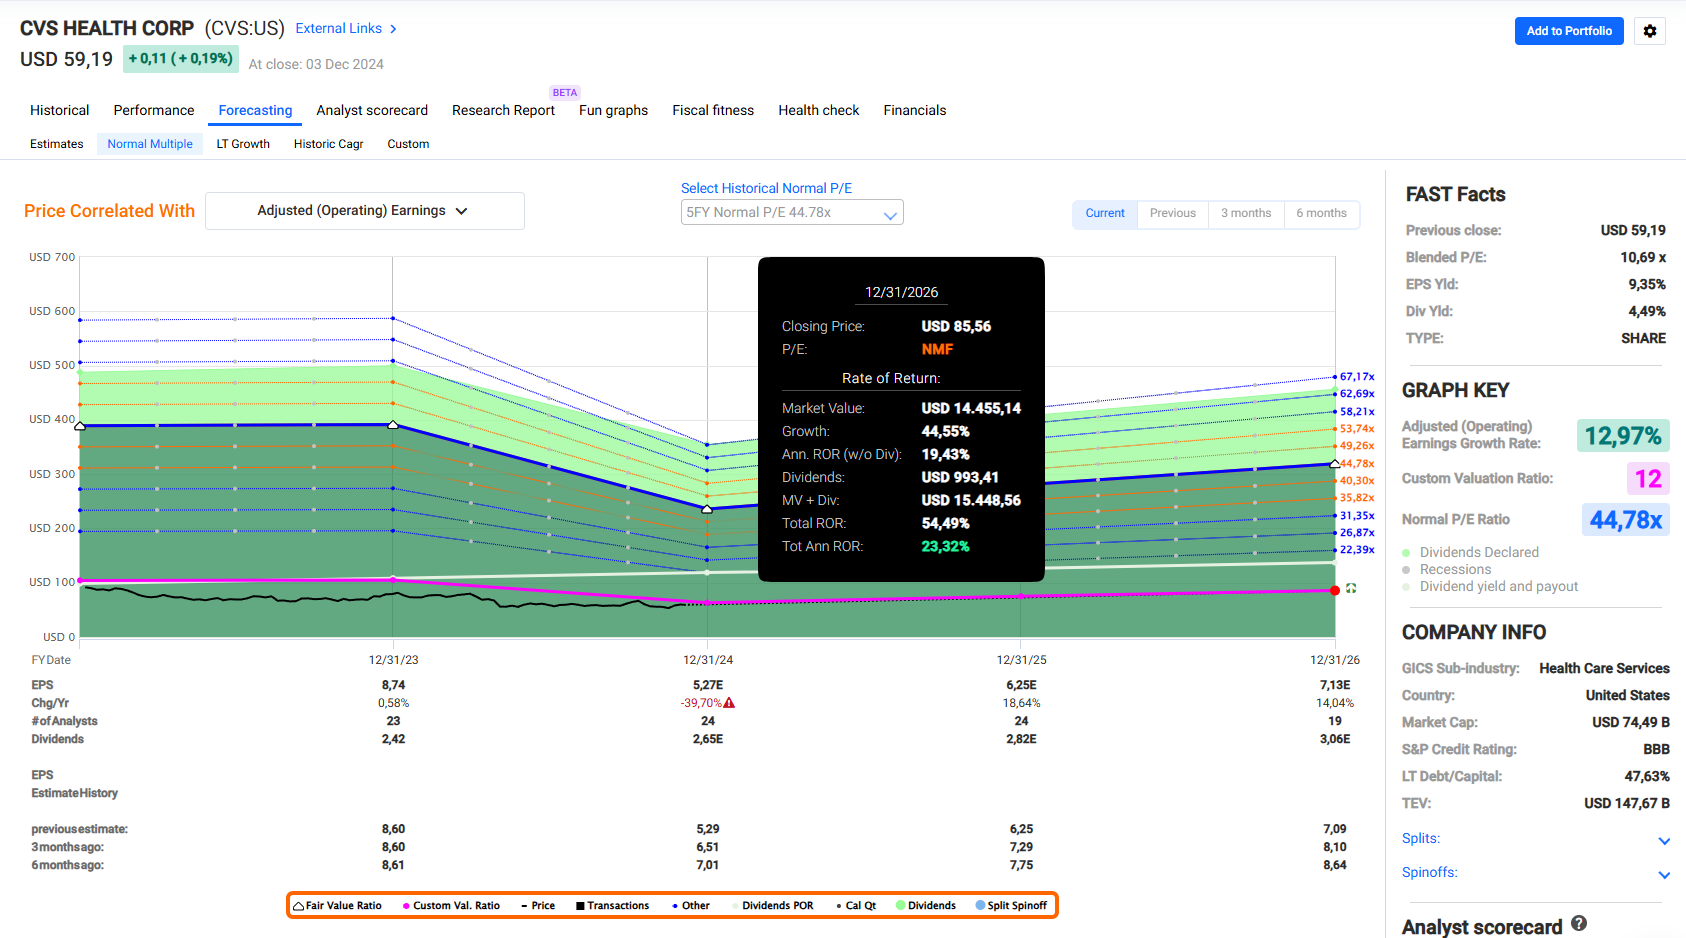The image size is (1686, 938).
Task: Click the Add to Portfolio button
Action: point(1568,31)
